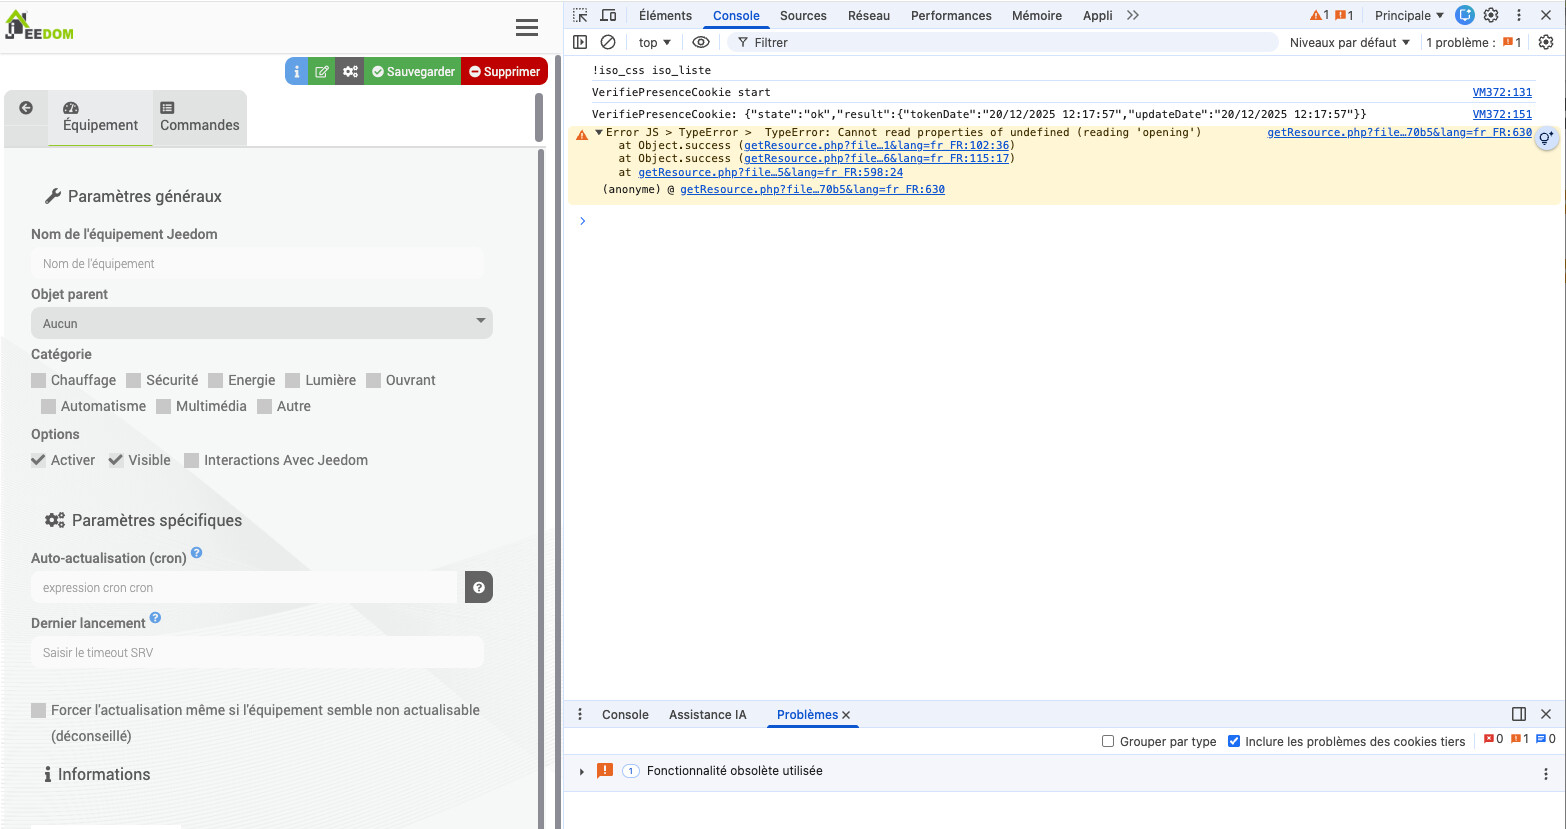Open advanced configuration gears icon
1566x829 pixels.
[x=349, y=72]
